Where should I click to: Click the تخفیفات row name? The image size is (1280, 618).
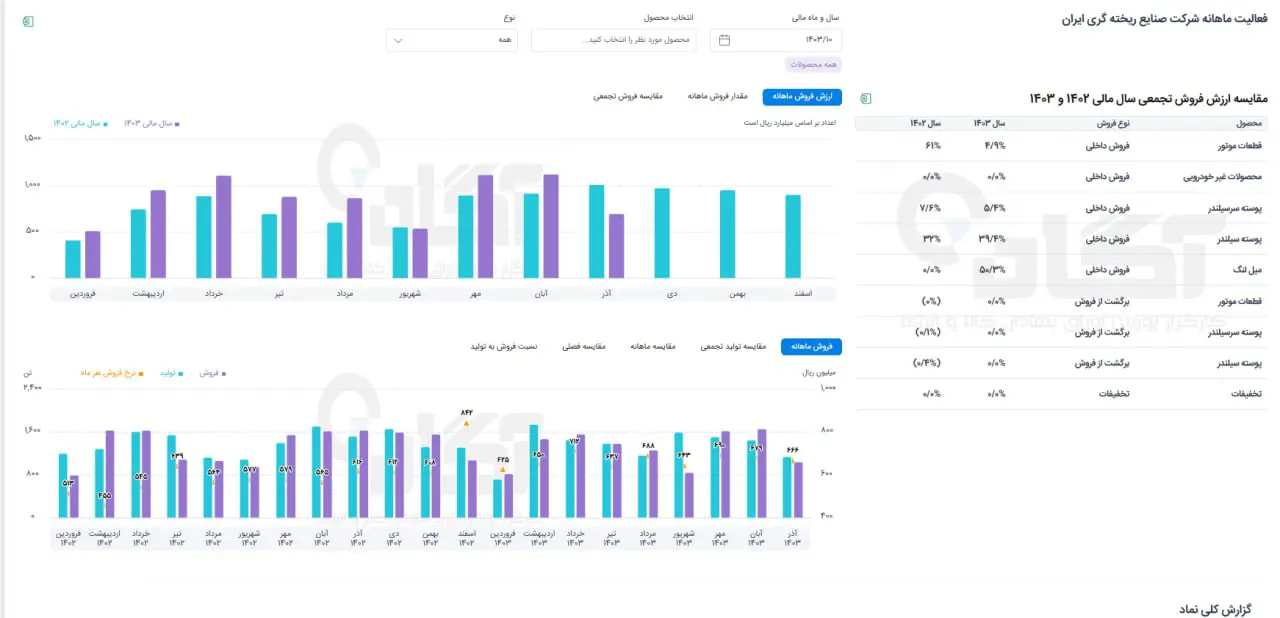pyautogui.click(x=1246, y=394)
